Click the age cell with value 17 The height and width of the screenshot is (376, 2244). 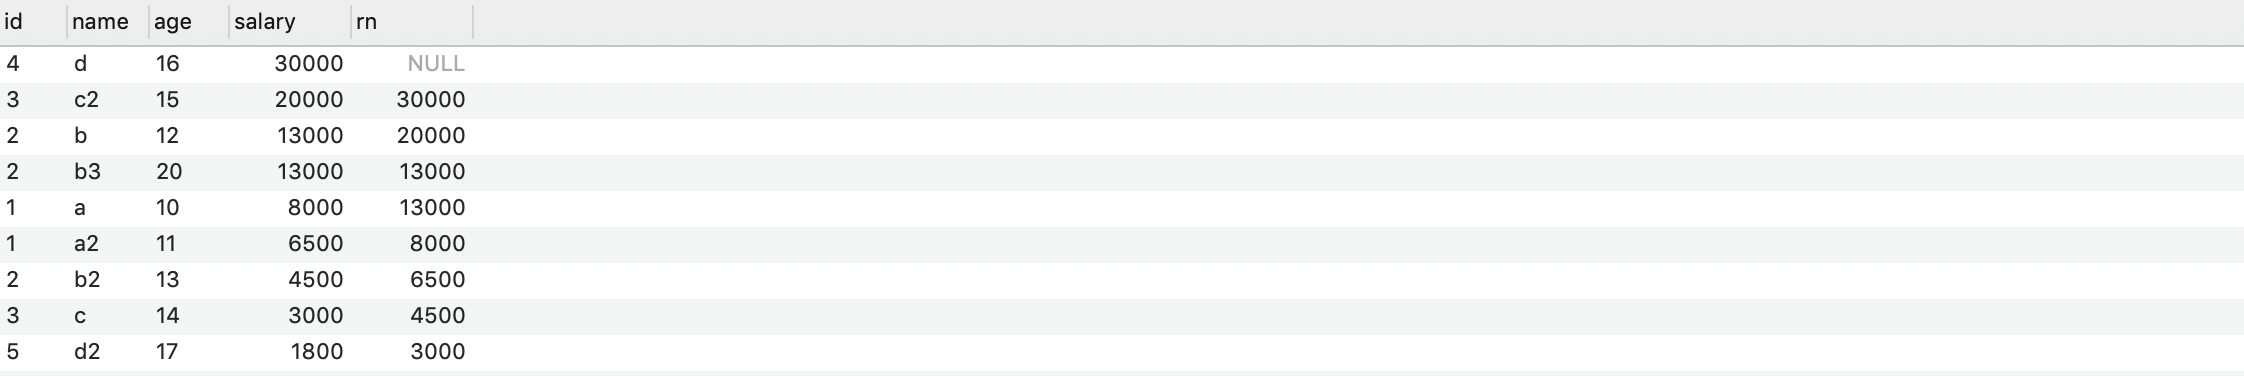pos(189,352)
